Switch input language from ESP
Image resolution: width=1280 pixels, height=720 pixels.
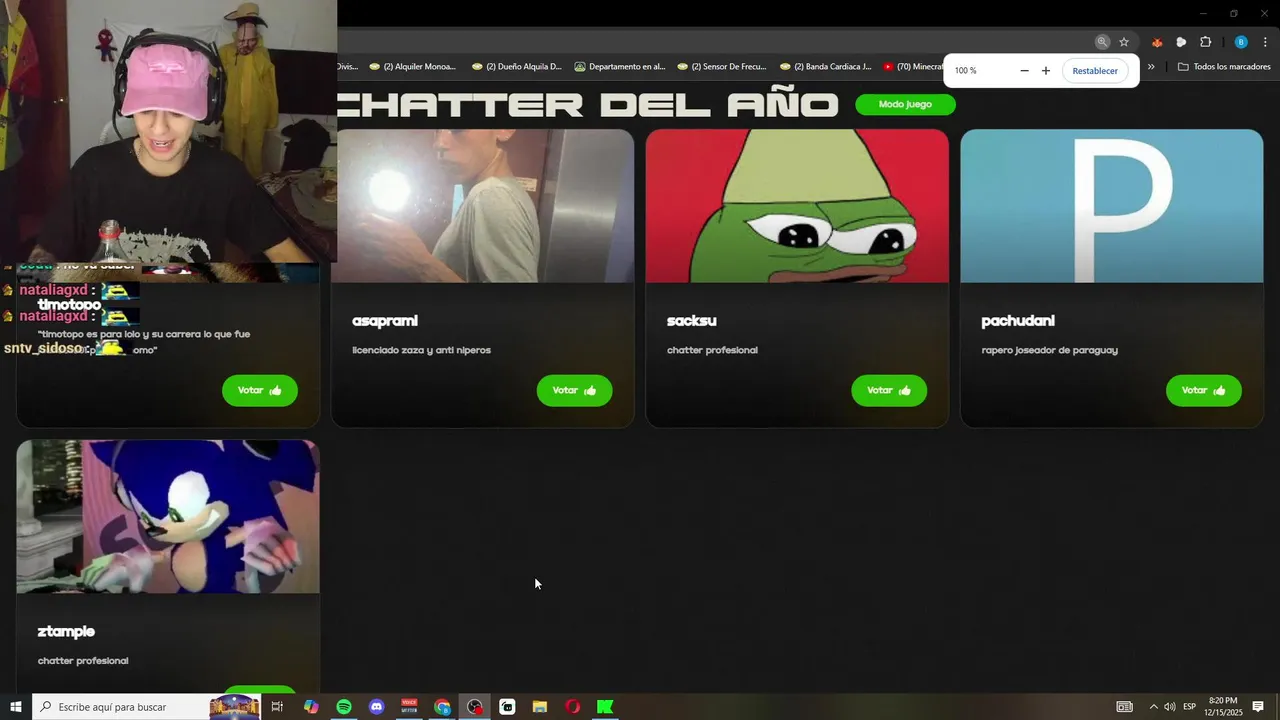pos(1190,707)
